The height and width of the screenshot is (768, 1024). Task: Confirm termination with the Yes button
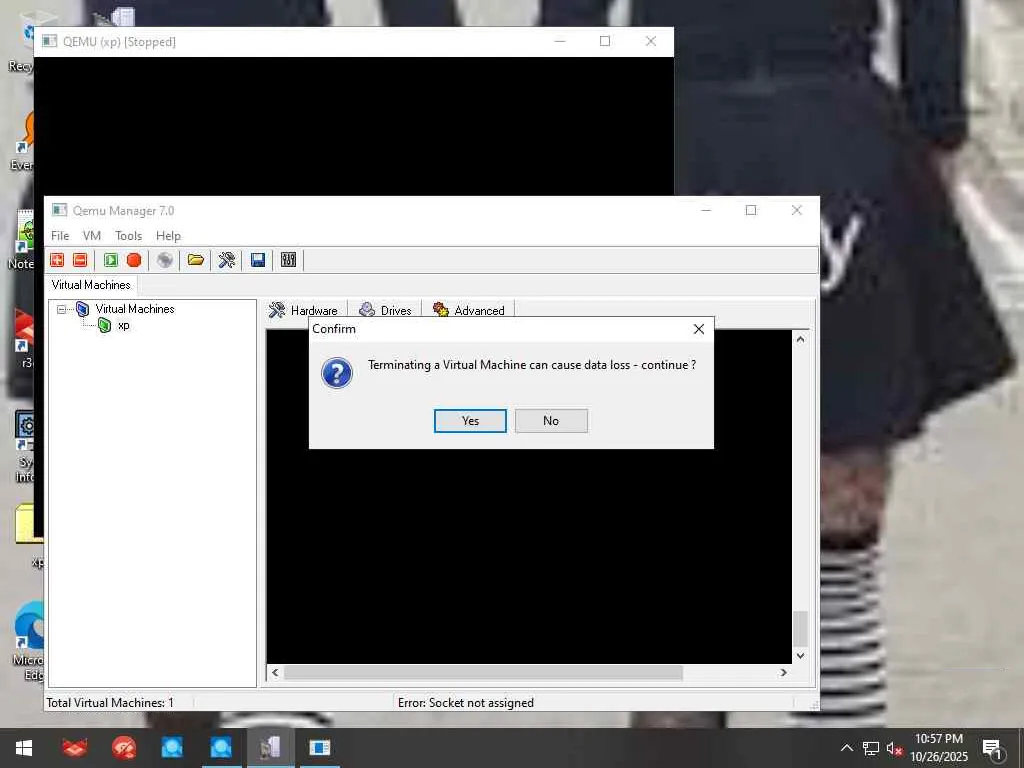(x=470, y=421)
